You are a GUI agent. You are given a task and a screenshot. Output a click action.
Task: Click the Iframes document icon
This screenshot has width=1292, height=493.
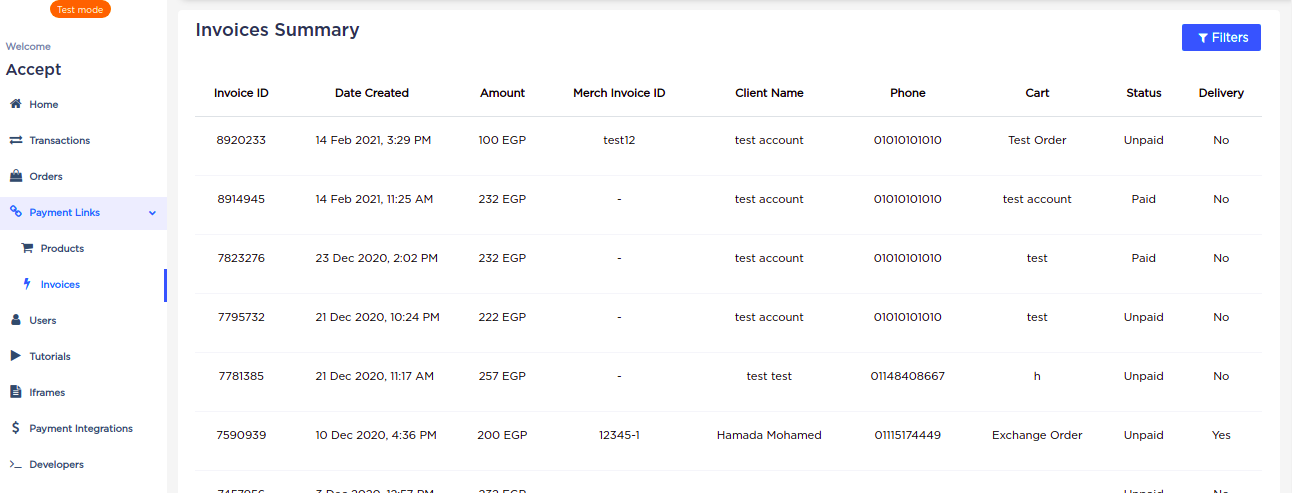click(x=15, y=392)
